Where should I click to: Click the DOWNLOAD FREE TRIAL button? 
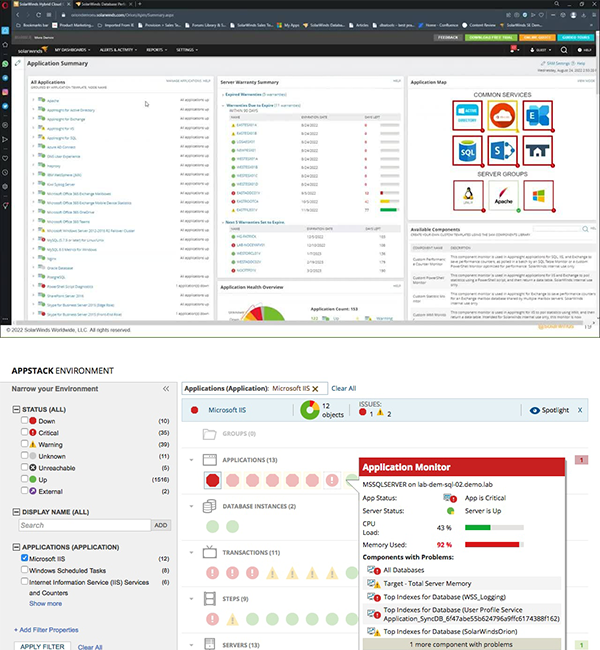click(491, 37)
